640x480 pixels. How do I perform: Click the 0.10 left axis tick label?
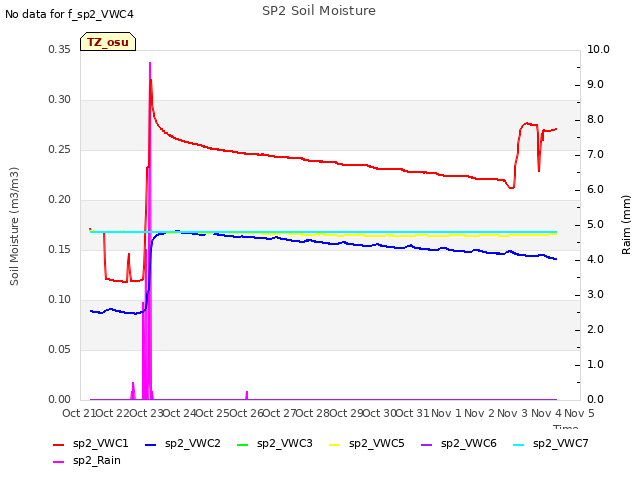(60, 300)
